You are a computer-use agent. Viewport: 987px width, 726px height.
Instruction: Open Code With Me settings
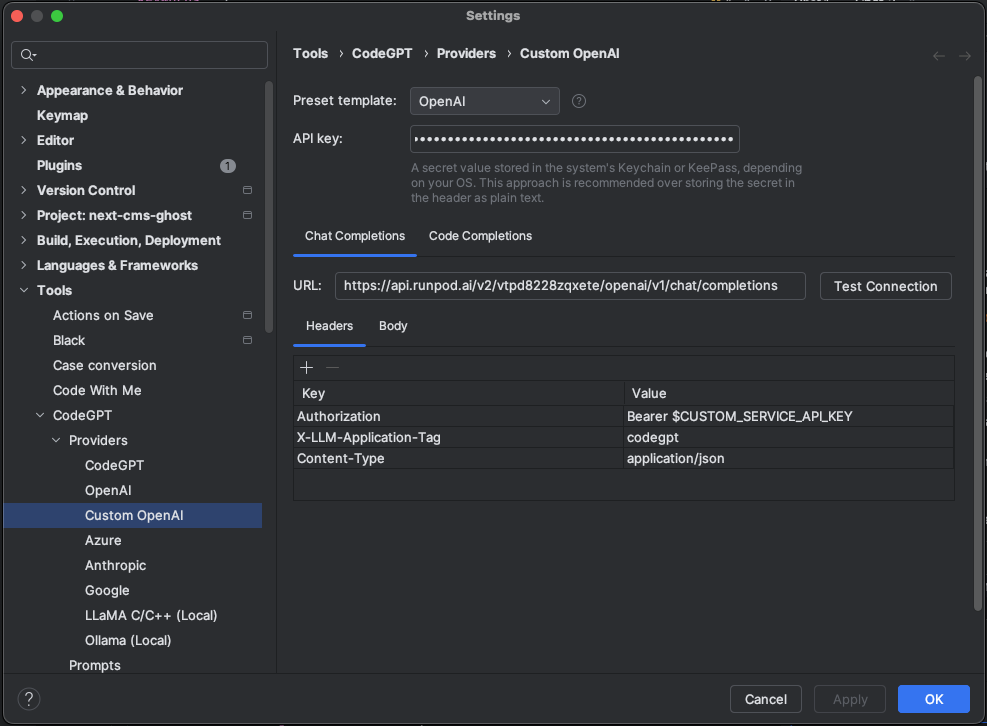click(x=97, y=390)
